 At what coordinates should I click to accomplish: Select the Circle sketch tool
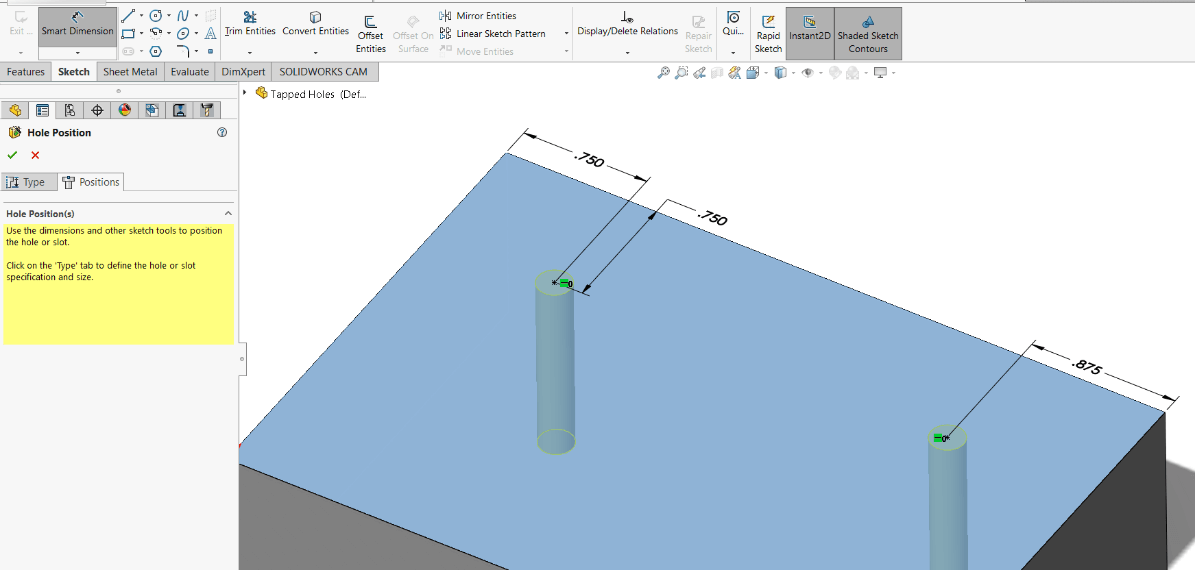[155, 15]
